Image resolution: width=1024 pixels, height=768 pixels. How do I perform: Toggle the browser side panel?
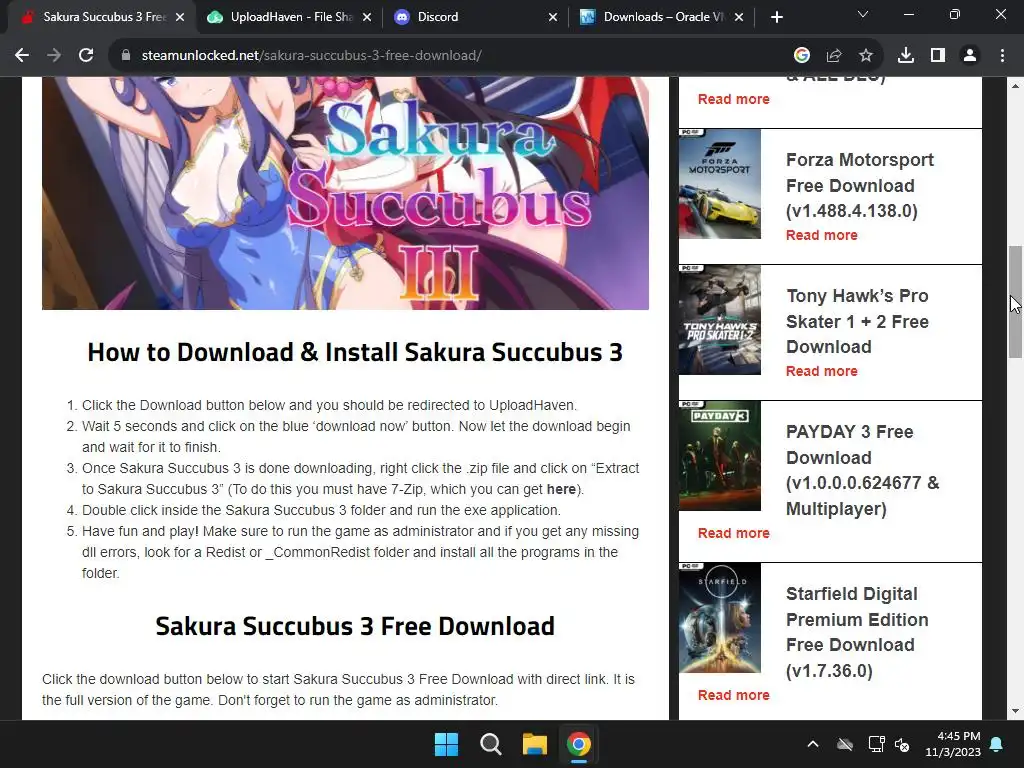click(x=938, y=56)
